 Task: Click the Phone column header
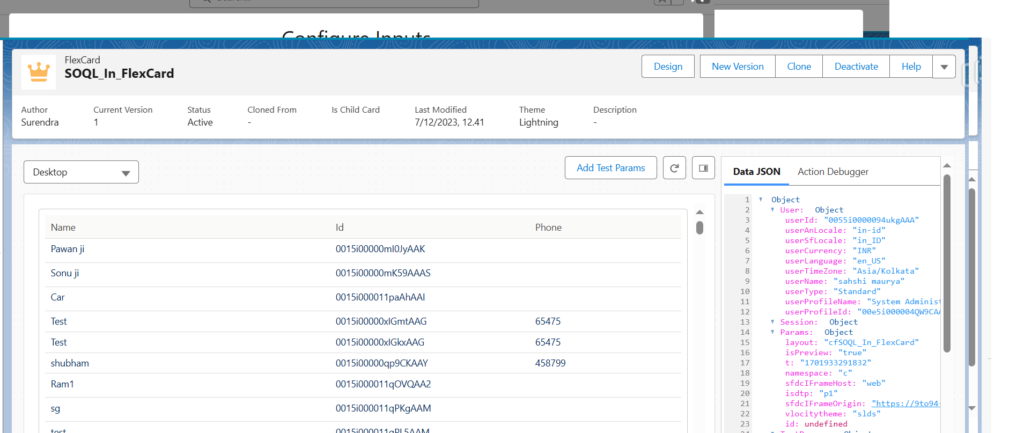549,227
